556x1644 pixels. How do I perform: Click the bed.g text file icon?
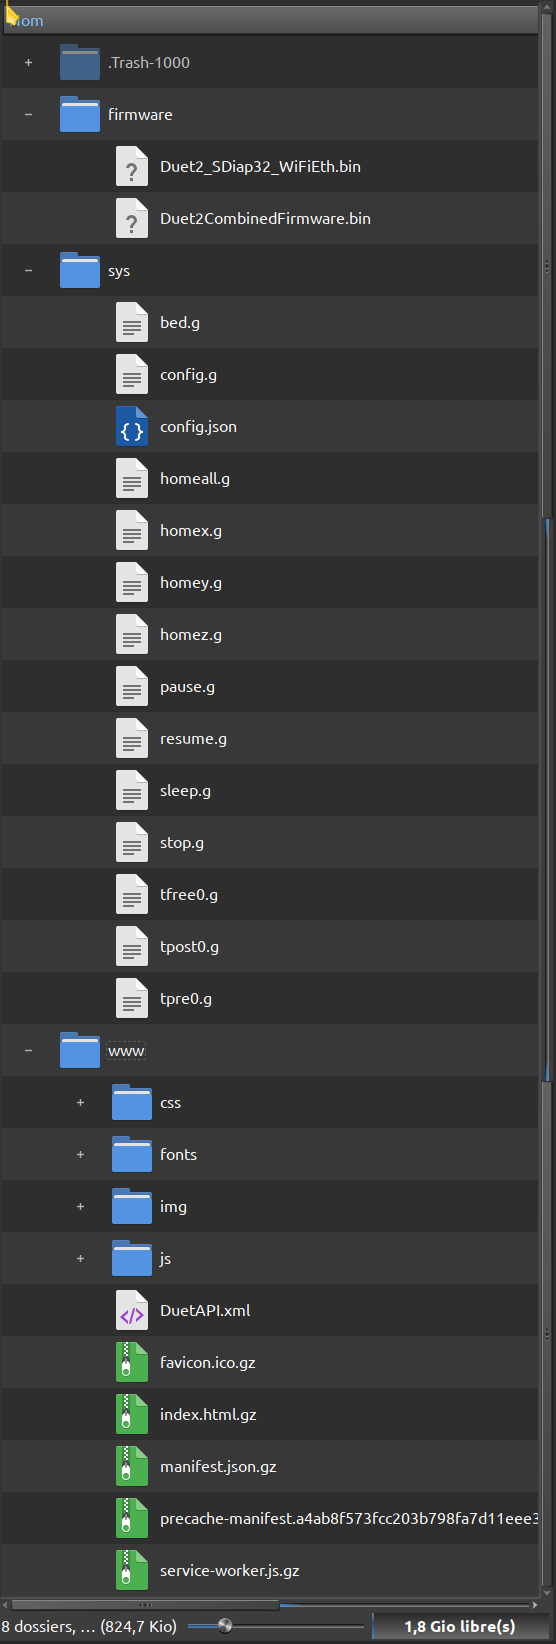132,322
